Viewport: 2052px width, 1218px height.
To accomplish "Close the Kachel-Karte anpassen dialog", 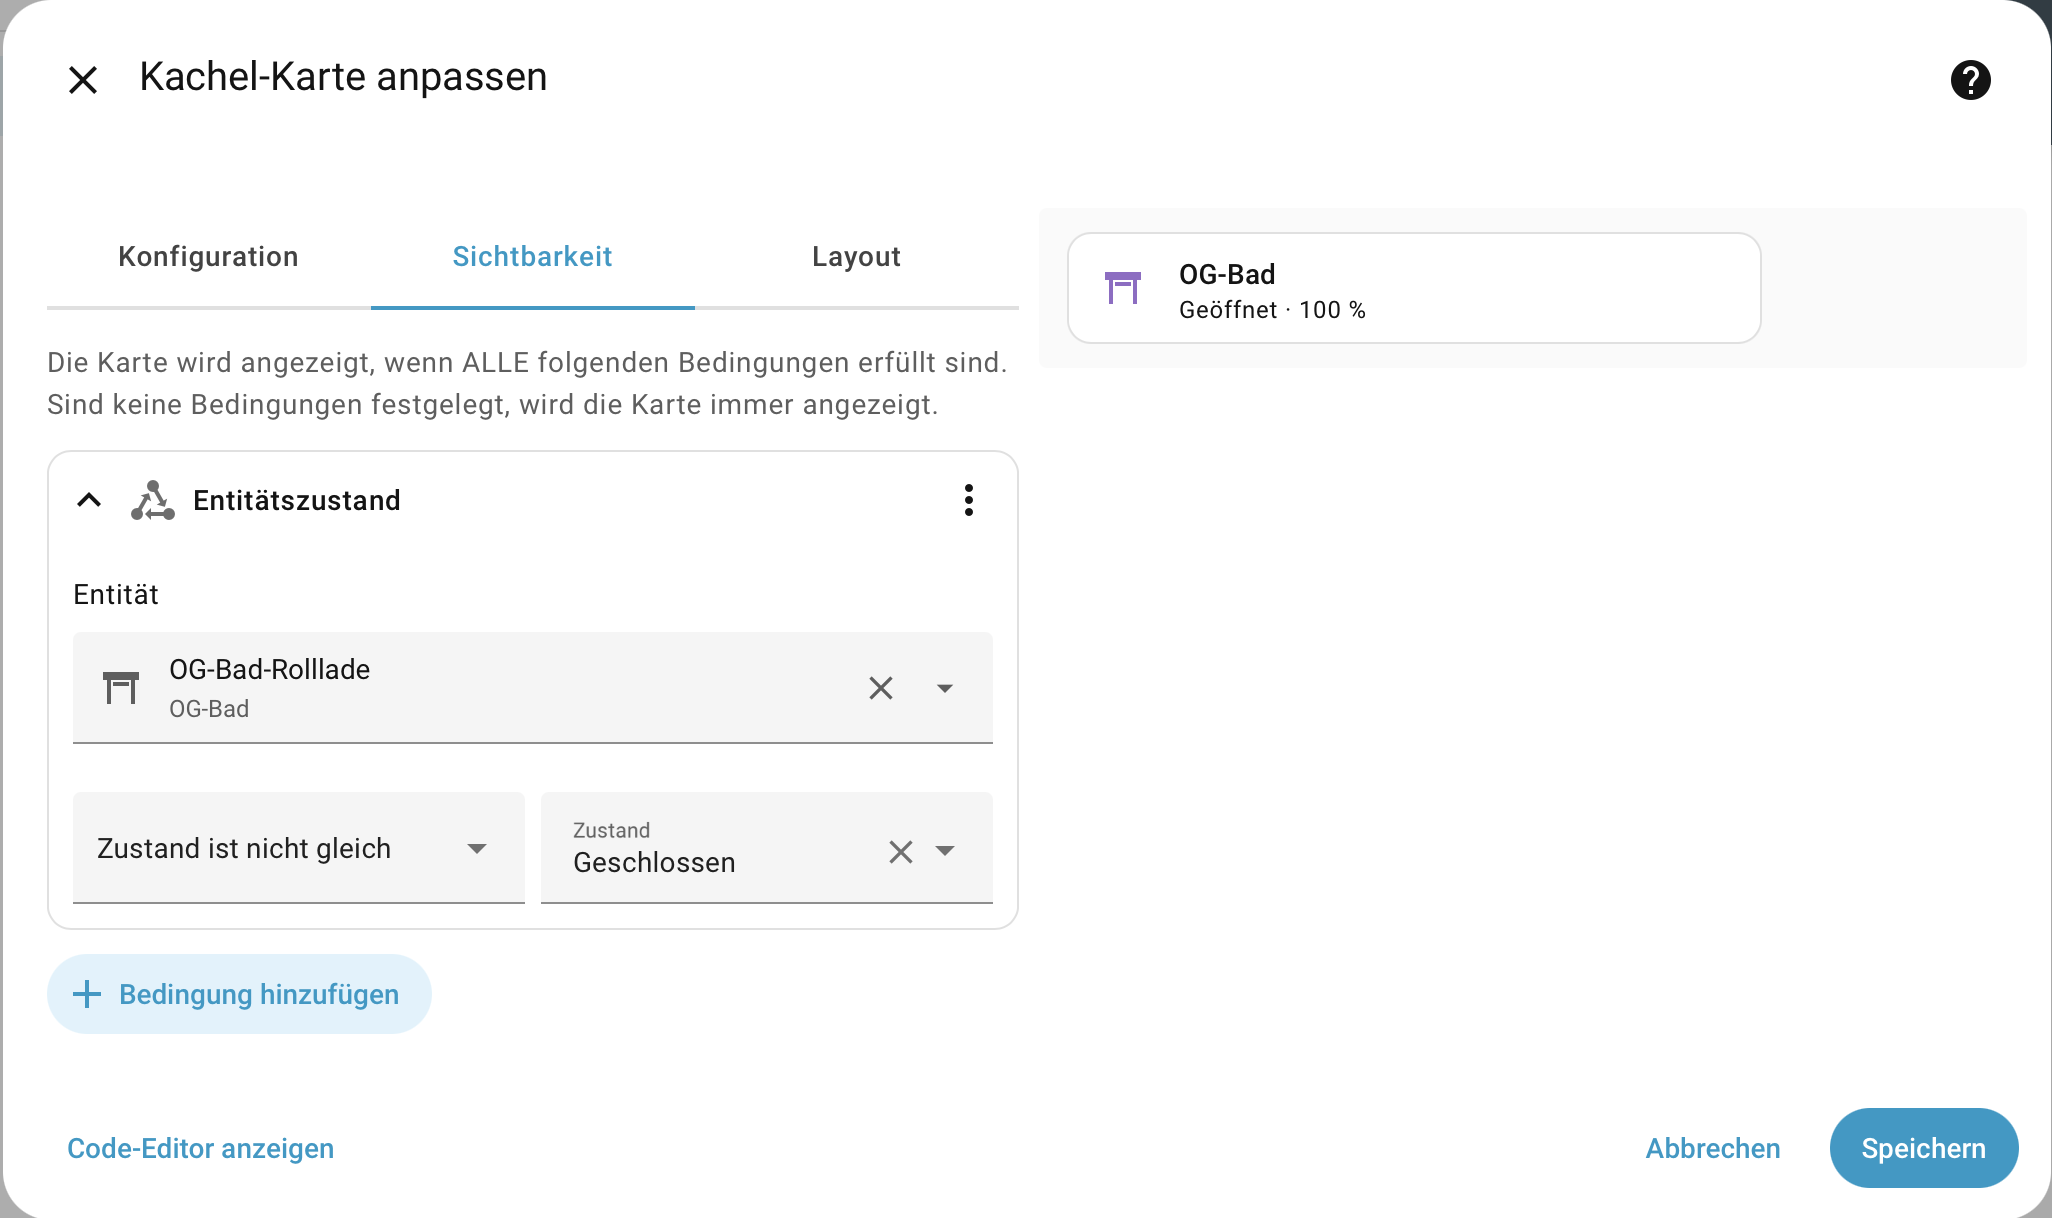I will click(83, 80).
